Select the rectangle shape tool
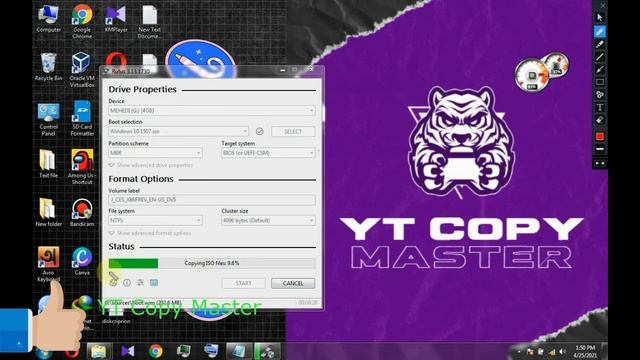The height and width of the screenshot is (360, 640). click(x=600, y=82)
